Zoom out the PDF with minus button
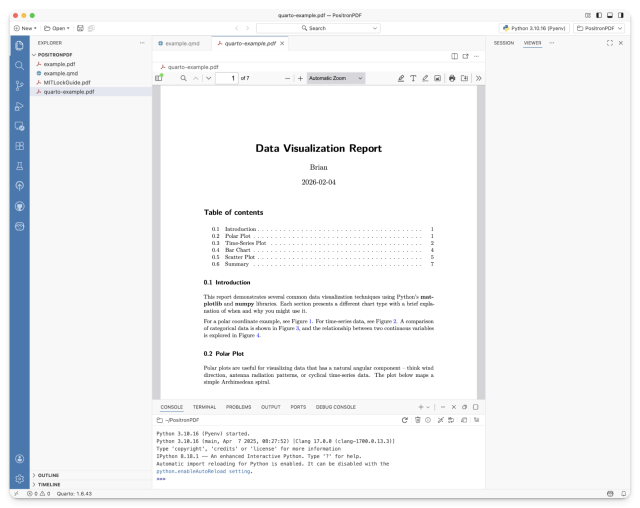The image size is (640, 508). [x=287, y=78]
